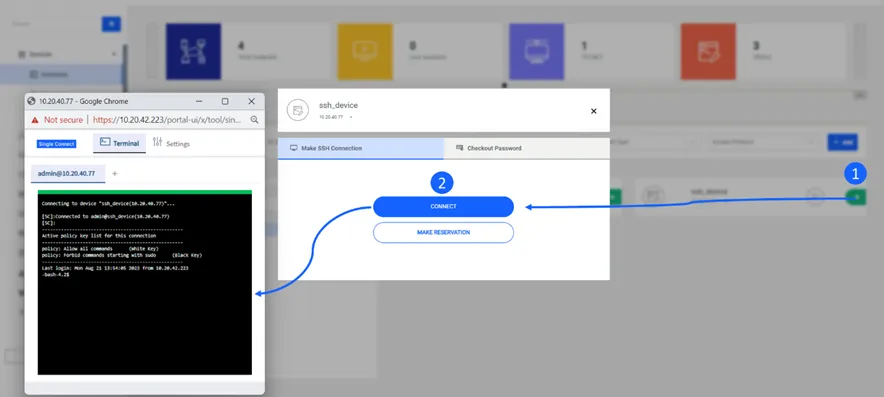This screenshot has height=397, width=884.
Task: Click the 'Forbid commands starting with sudo' line
Action: (122, 255)
